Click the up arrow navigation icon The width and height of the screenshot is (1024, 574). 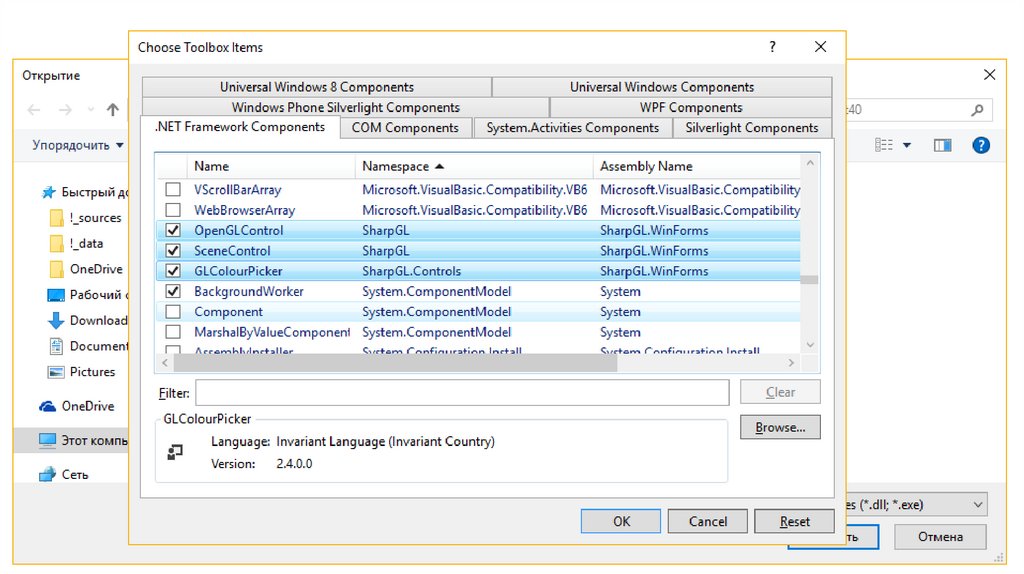(x=113, y=110)
